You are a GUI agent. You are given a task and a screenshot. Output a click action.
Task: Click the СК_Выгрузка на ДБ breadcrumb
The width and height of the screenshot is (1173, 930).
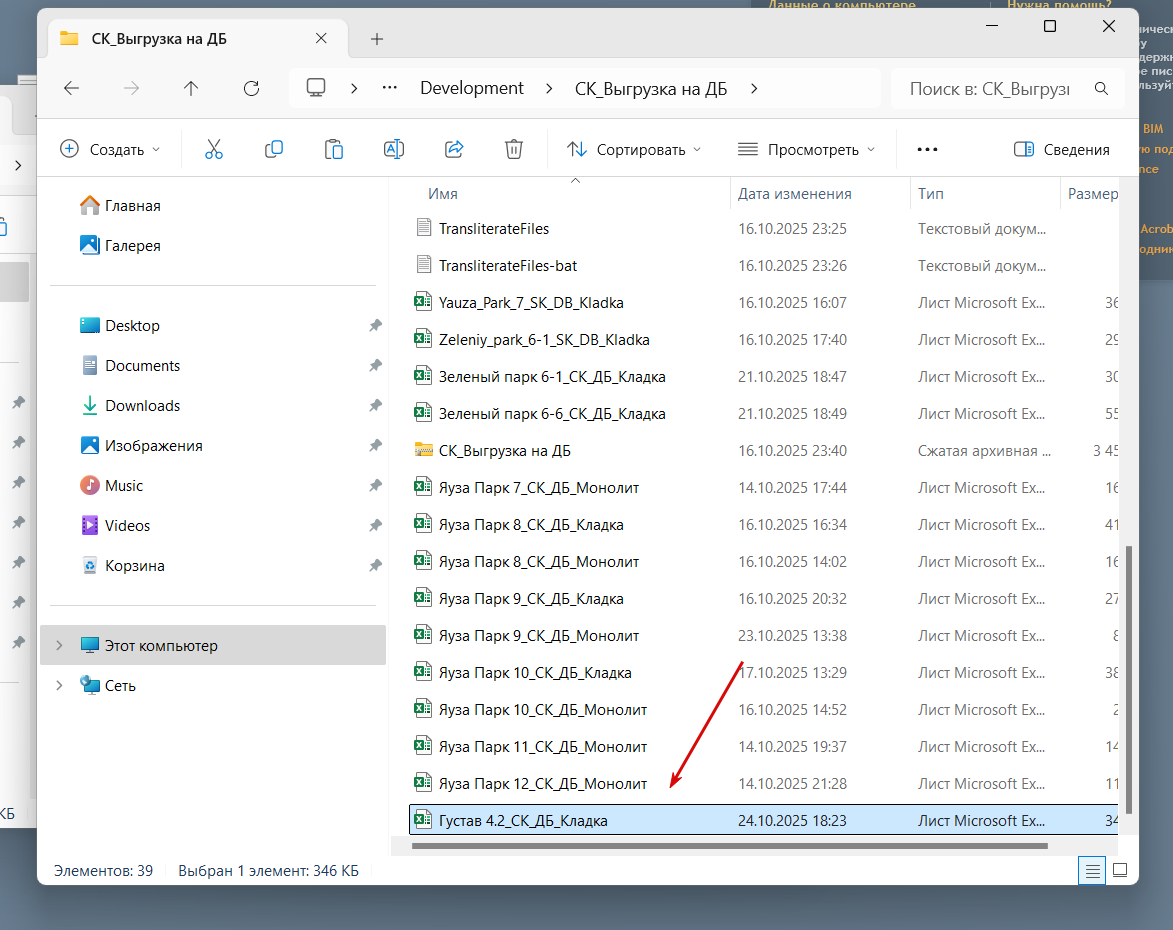(x=651, y=88)
